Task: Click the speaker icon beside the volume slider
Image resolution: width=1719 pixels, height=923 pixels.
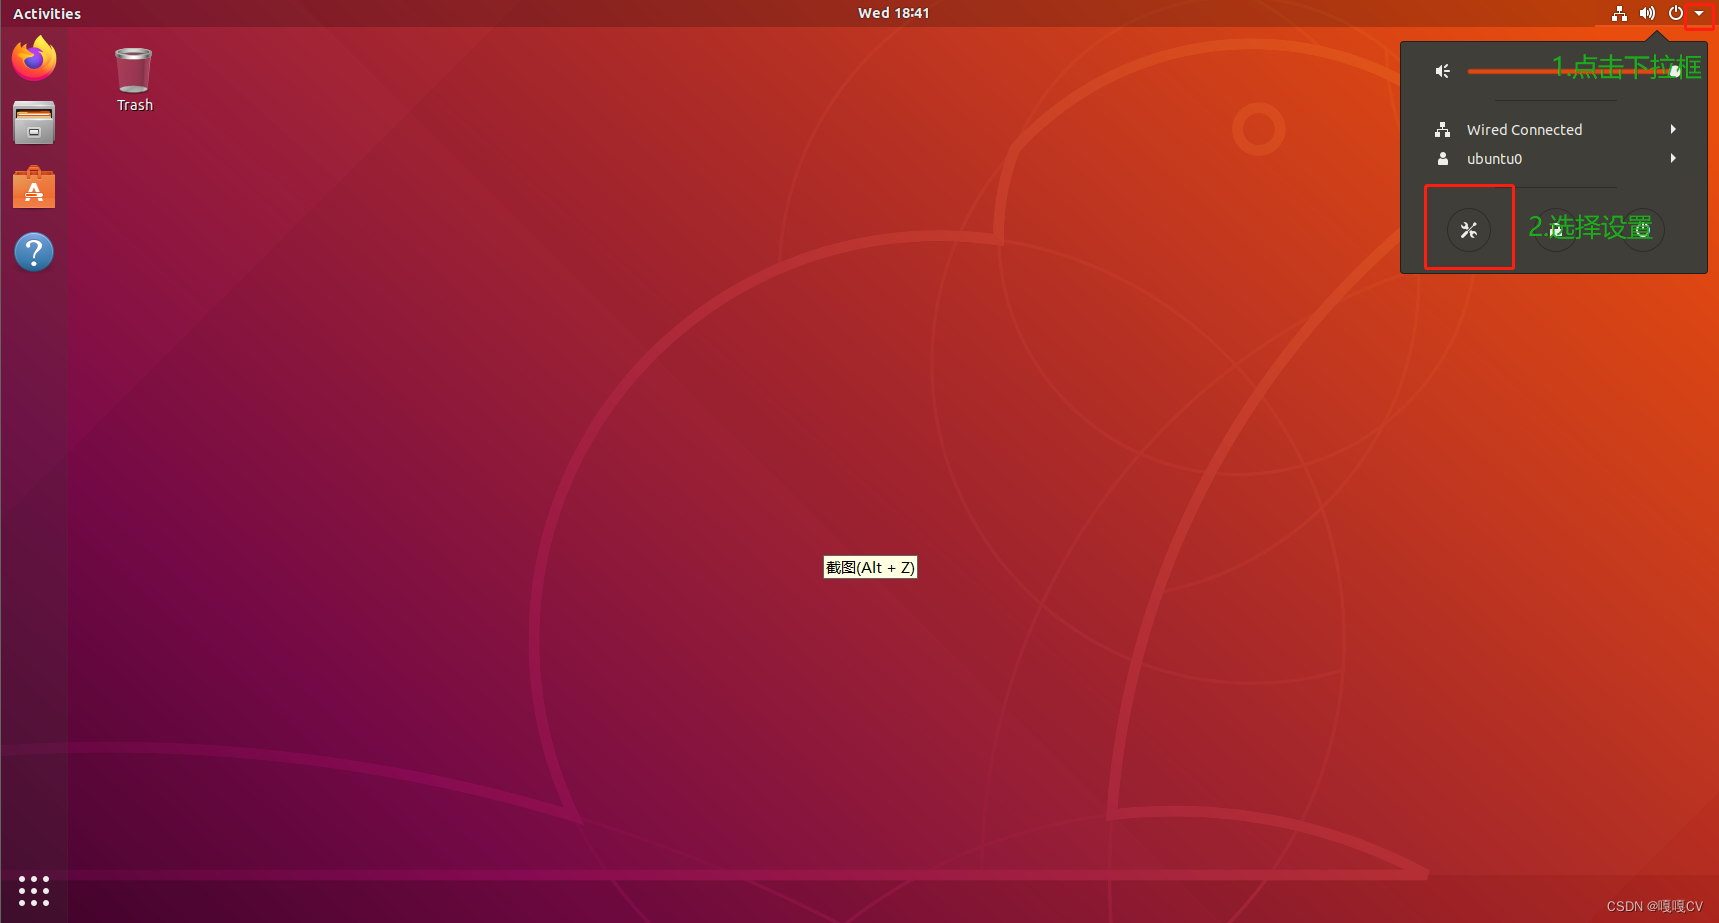Action: pos(1443,71)
